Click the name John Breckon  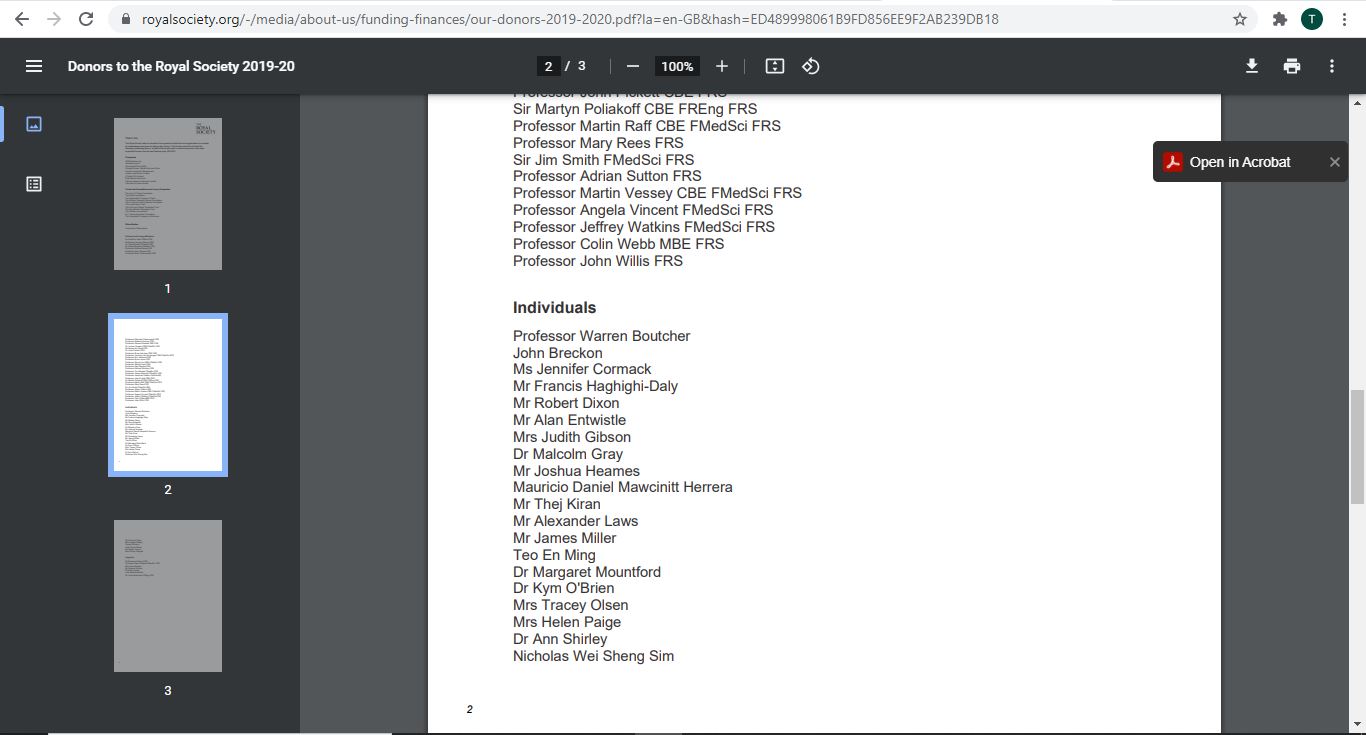coord(558,353)
